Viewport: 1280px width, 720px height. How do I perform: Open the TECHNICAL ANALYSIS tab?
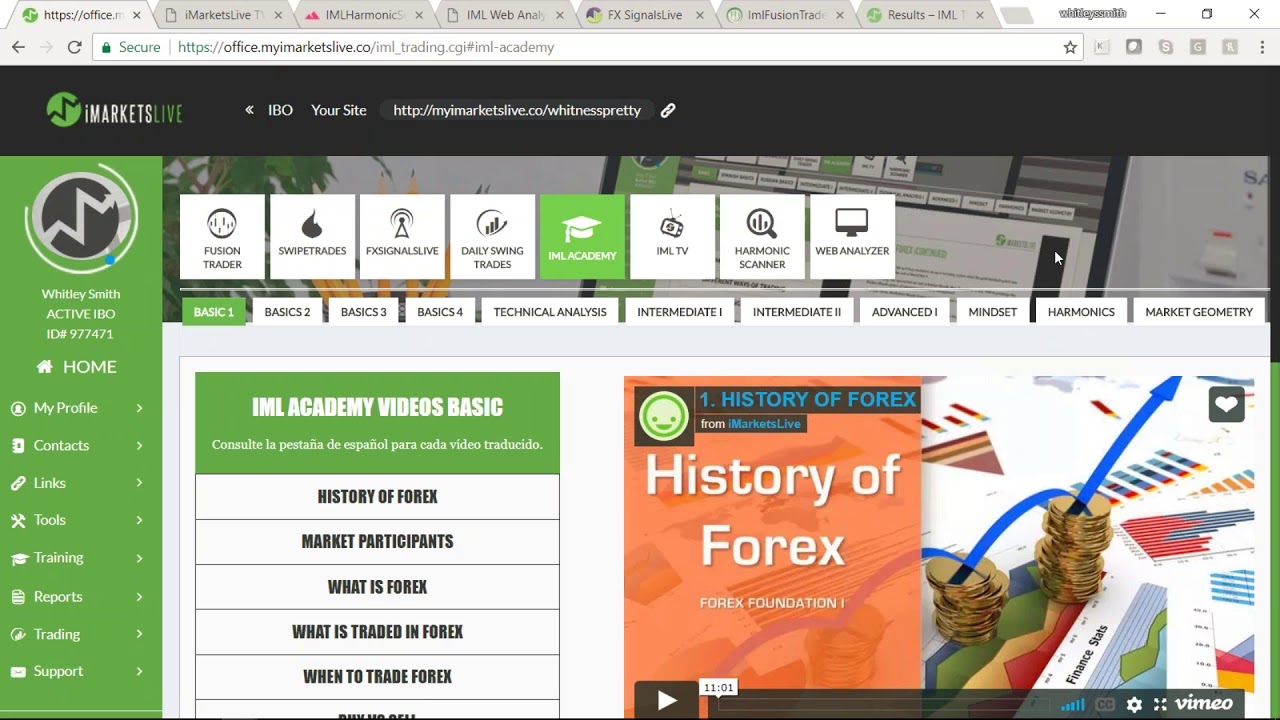pos(550,312)
